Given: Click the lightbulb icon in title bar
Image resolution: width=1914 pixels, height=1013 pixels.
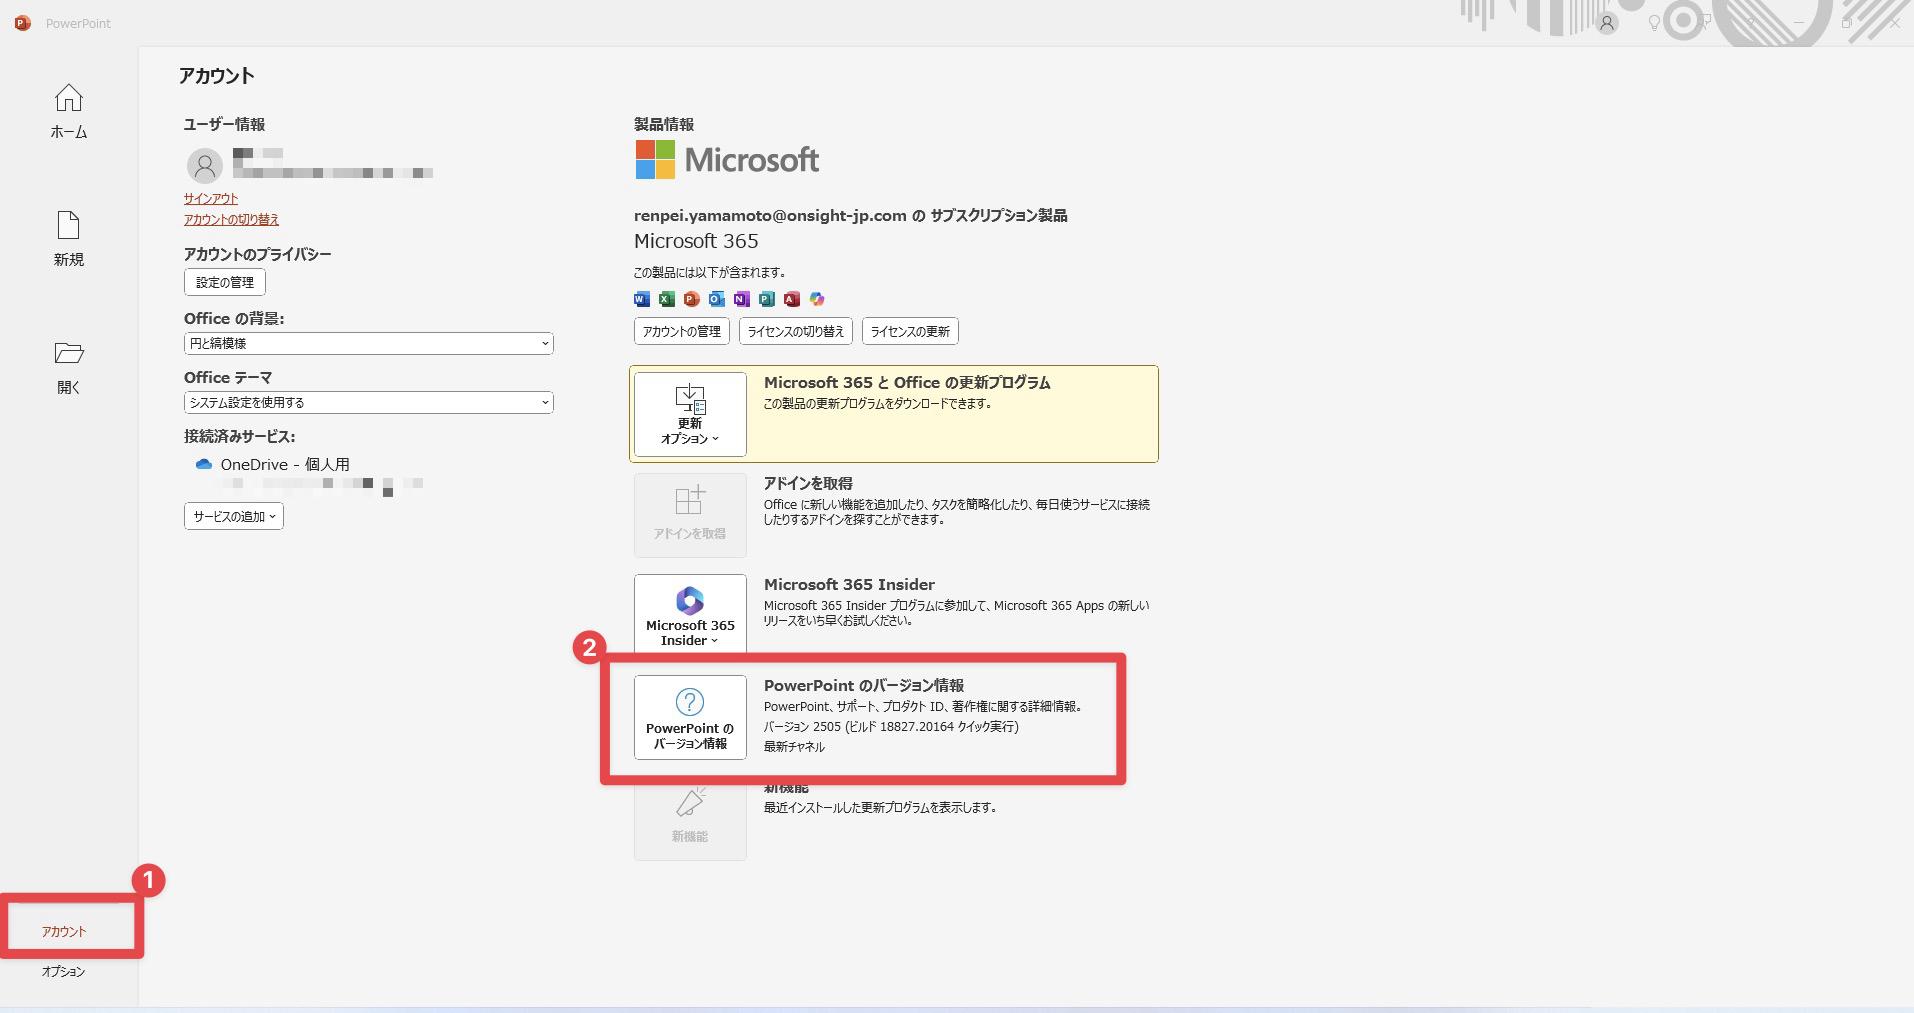Looking at the screenshot, I should (x=1654, y=23).
